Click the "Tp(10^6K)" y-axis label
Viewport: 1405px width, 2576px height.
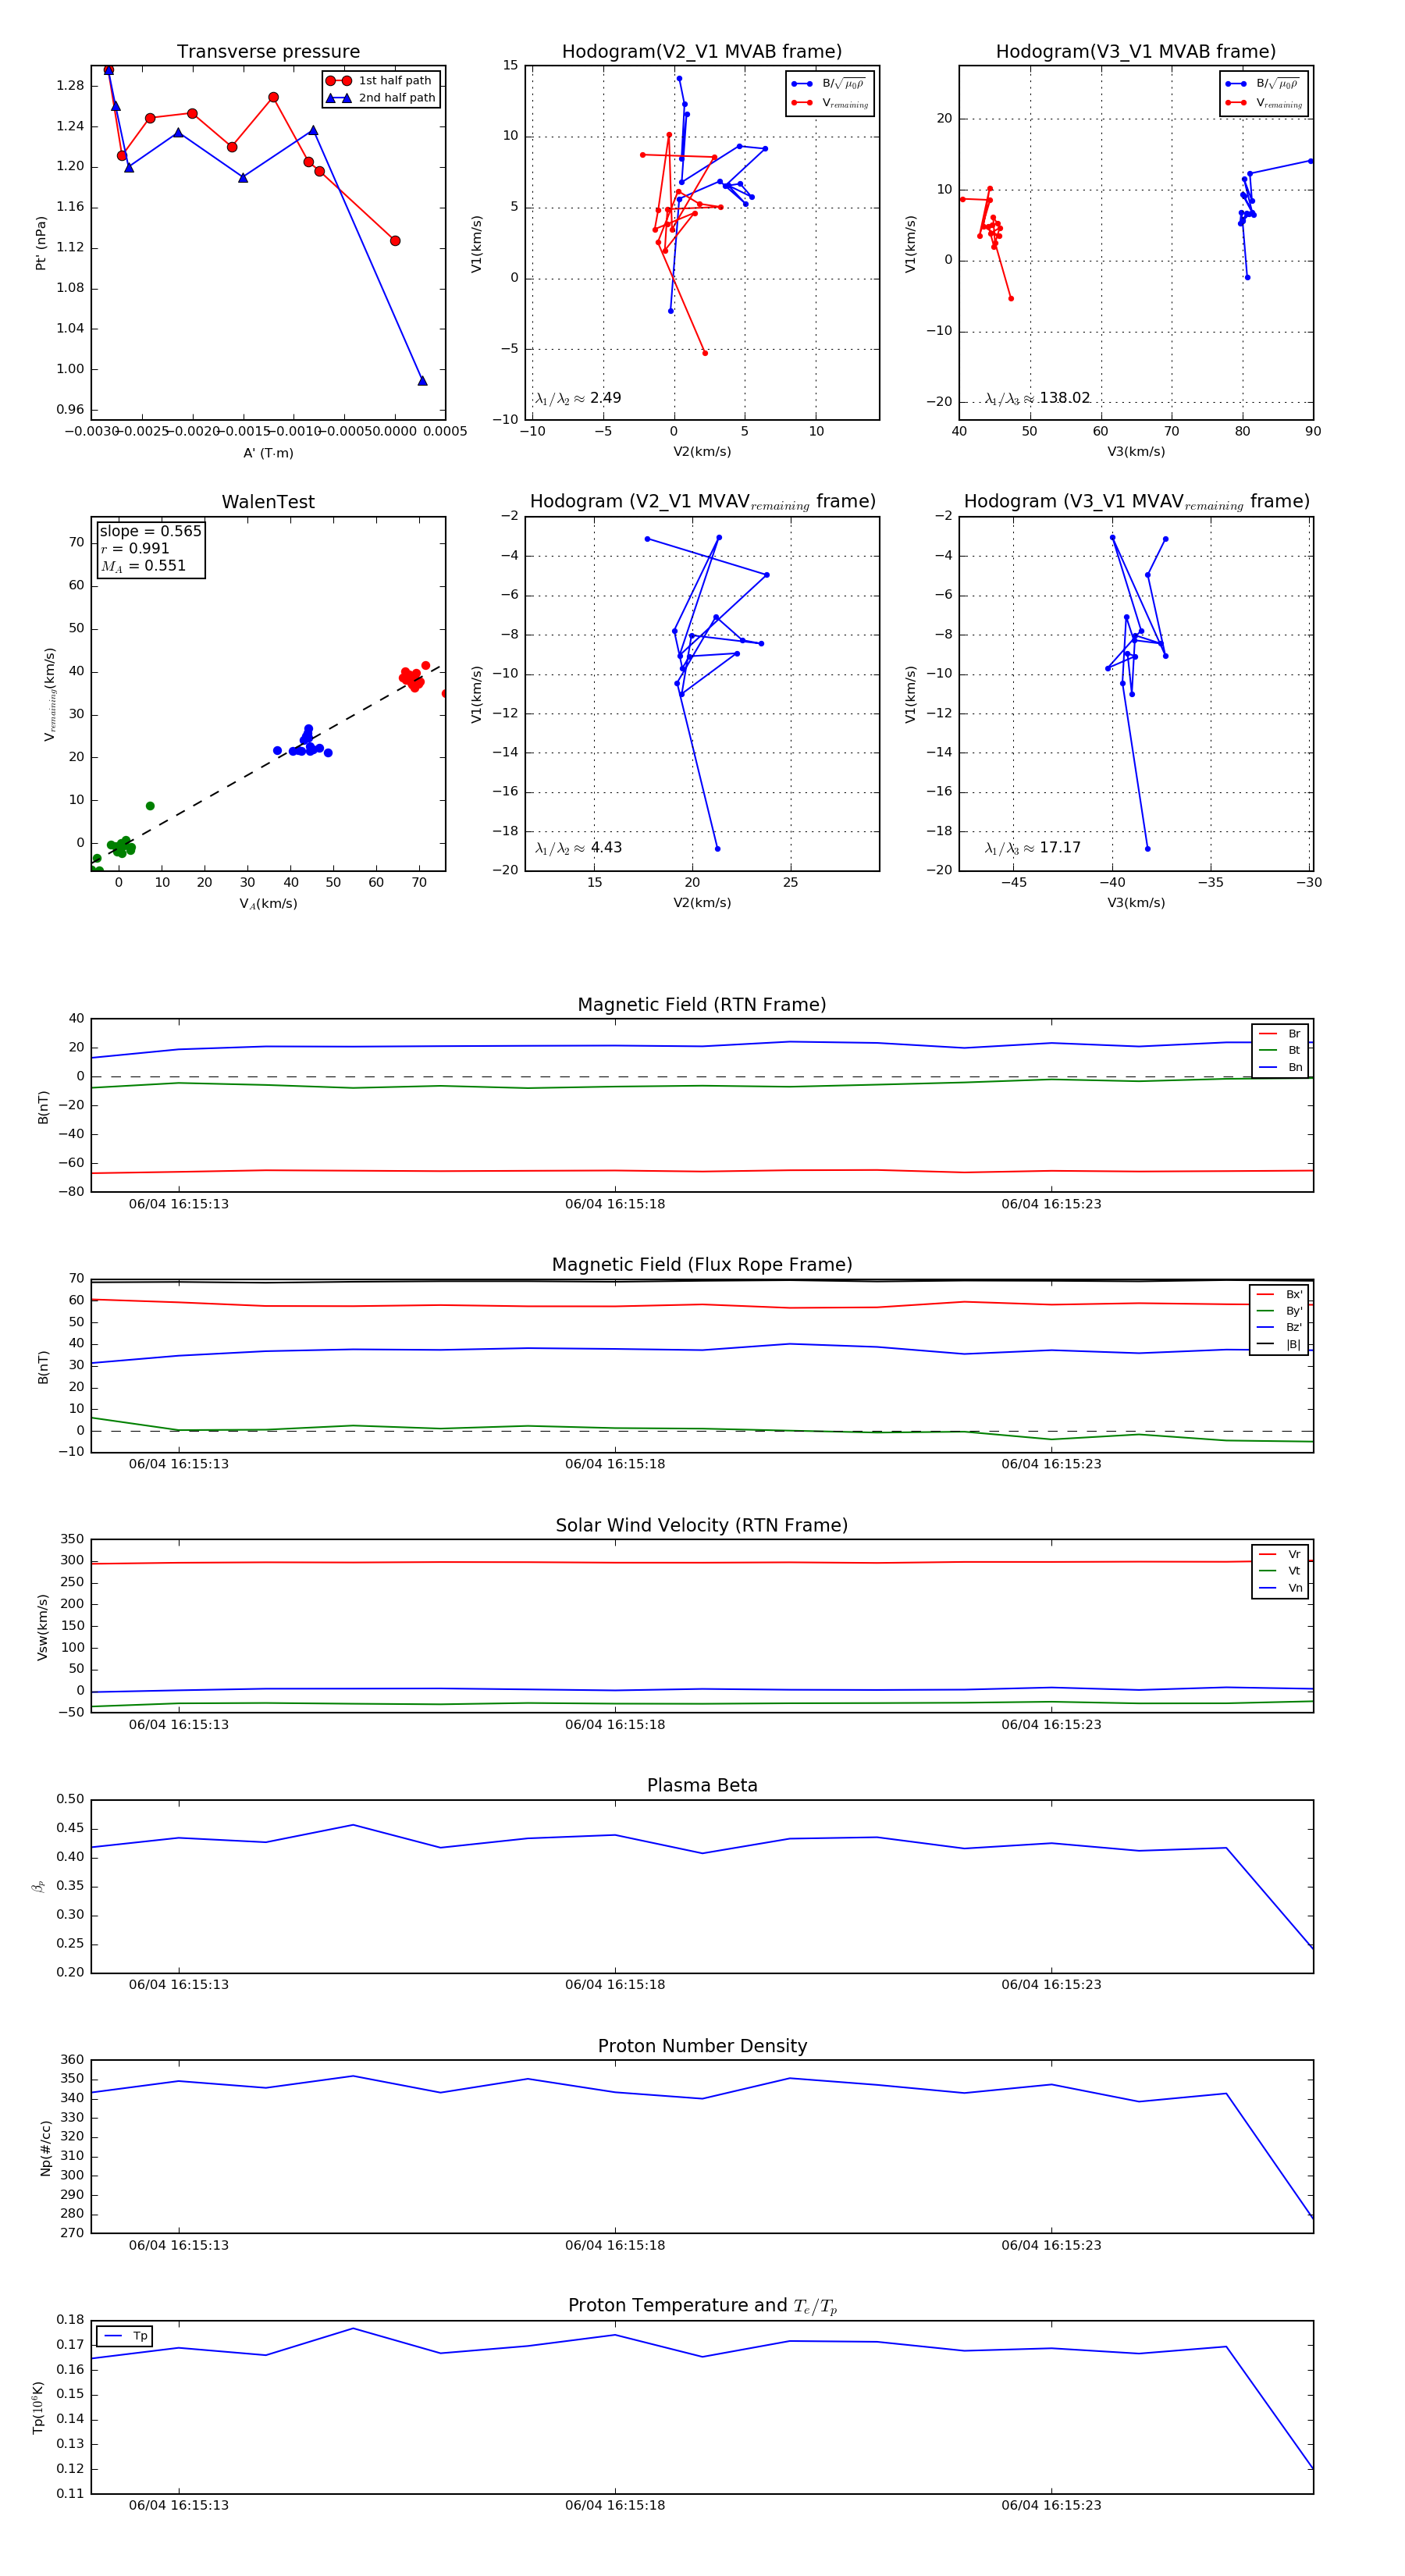point(38,2408)
